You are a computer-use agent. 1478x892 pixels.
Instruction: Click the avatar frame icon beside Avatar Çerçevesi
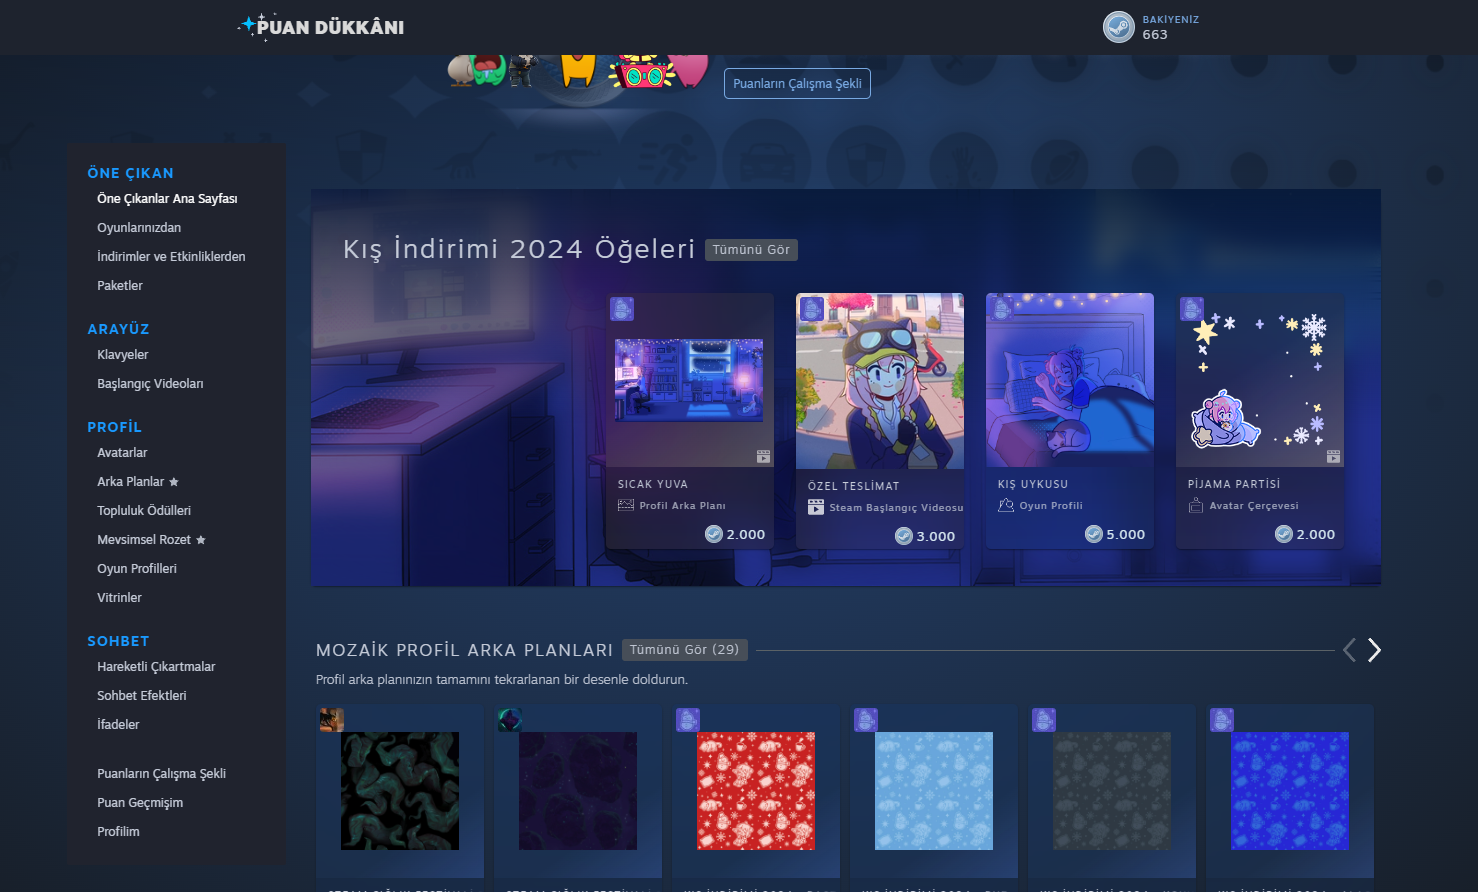[x=1196, y=505]
